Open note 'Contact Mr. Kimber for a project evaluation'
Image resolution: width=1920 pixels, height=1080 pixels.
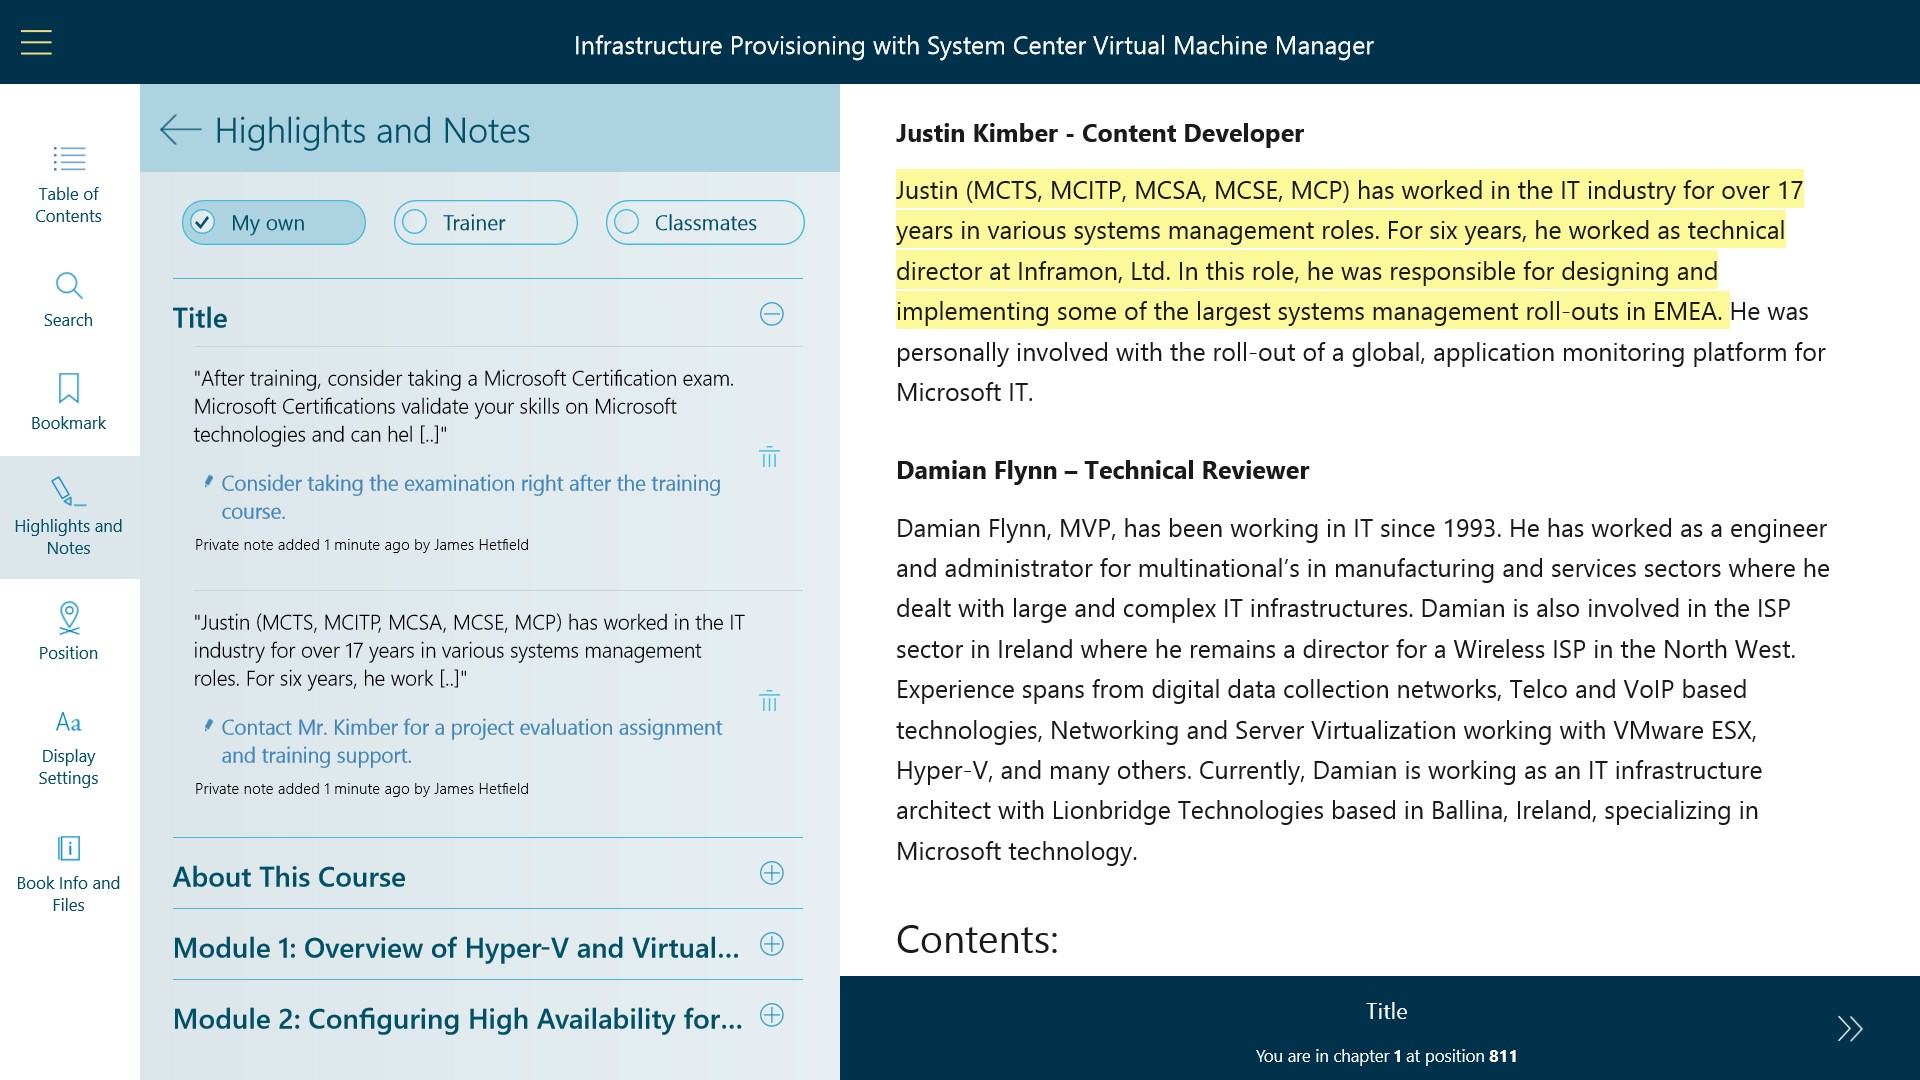click(x=470, y=741)
